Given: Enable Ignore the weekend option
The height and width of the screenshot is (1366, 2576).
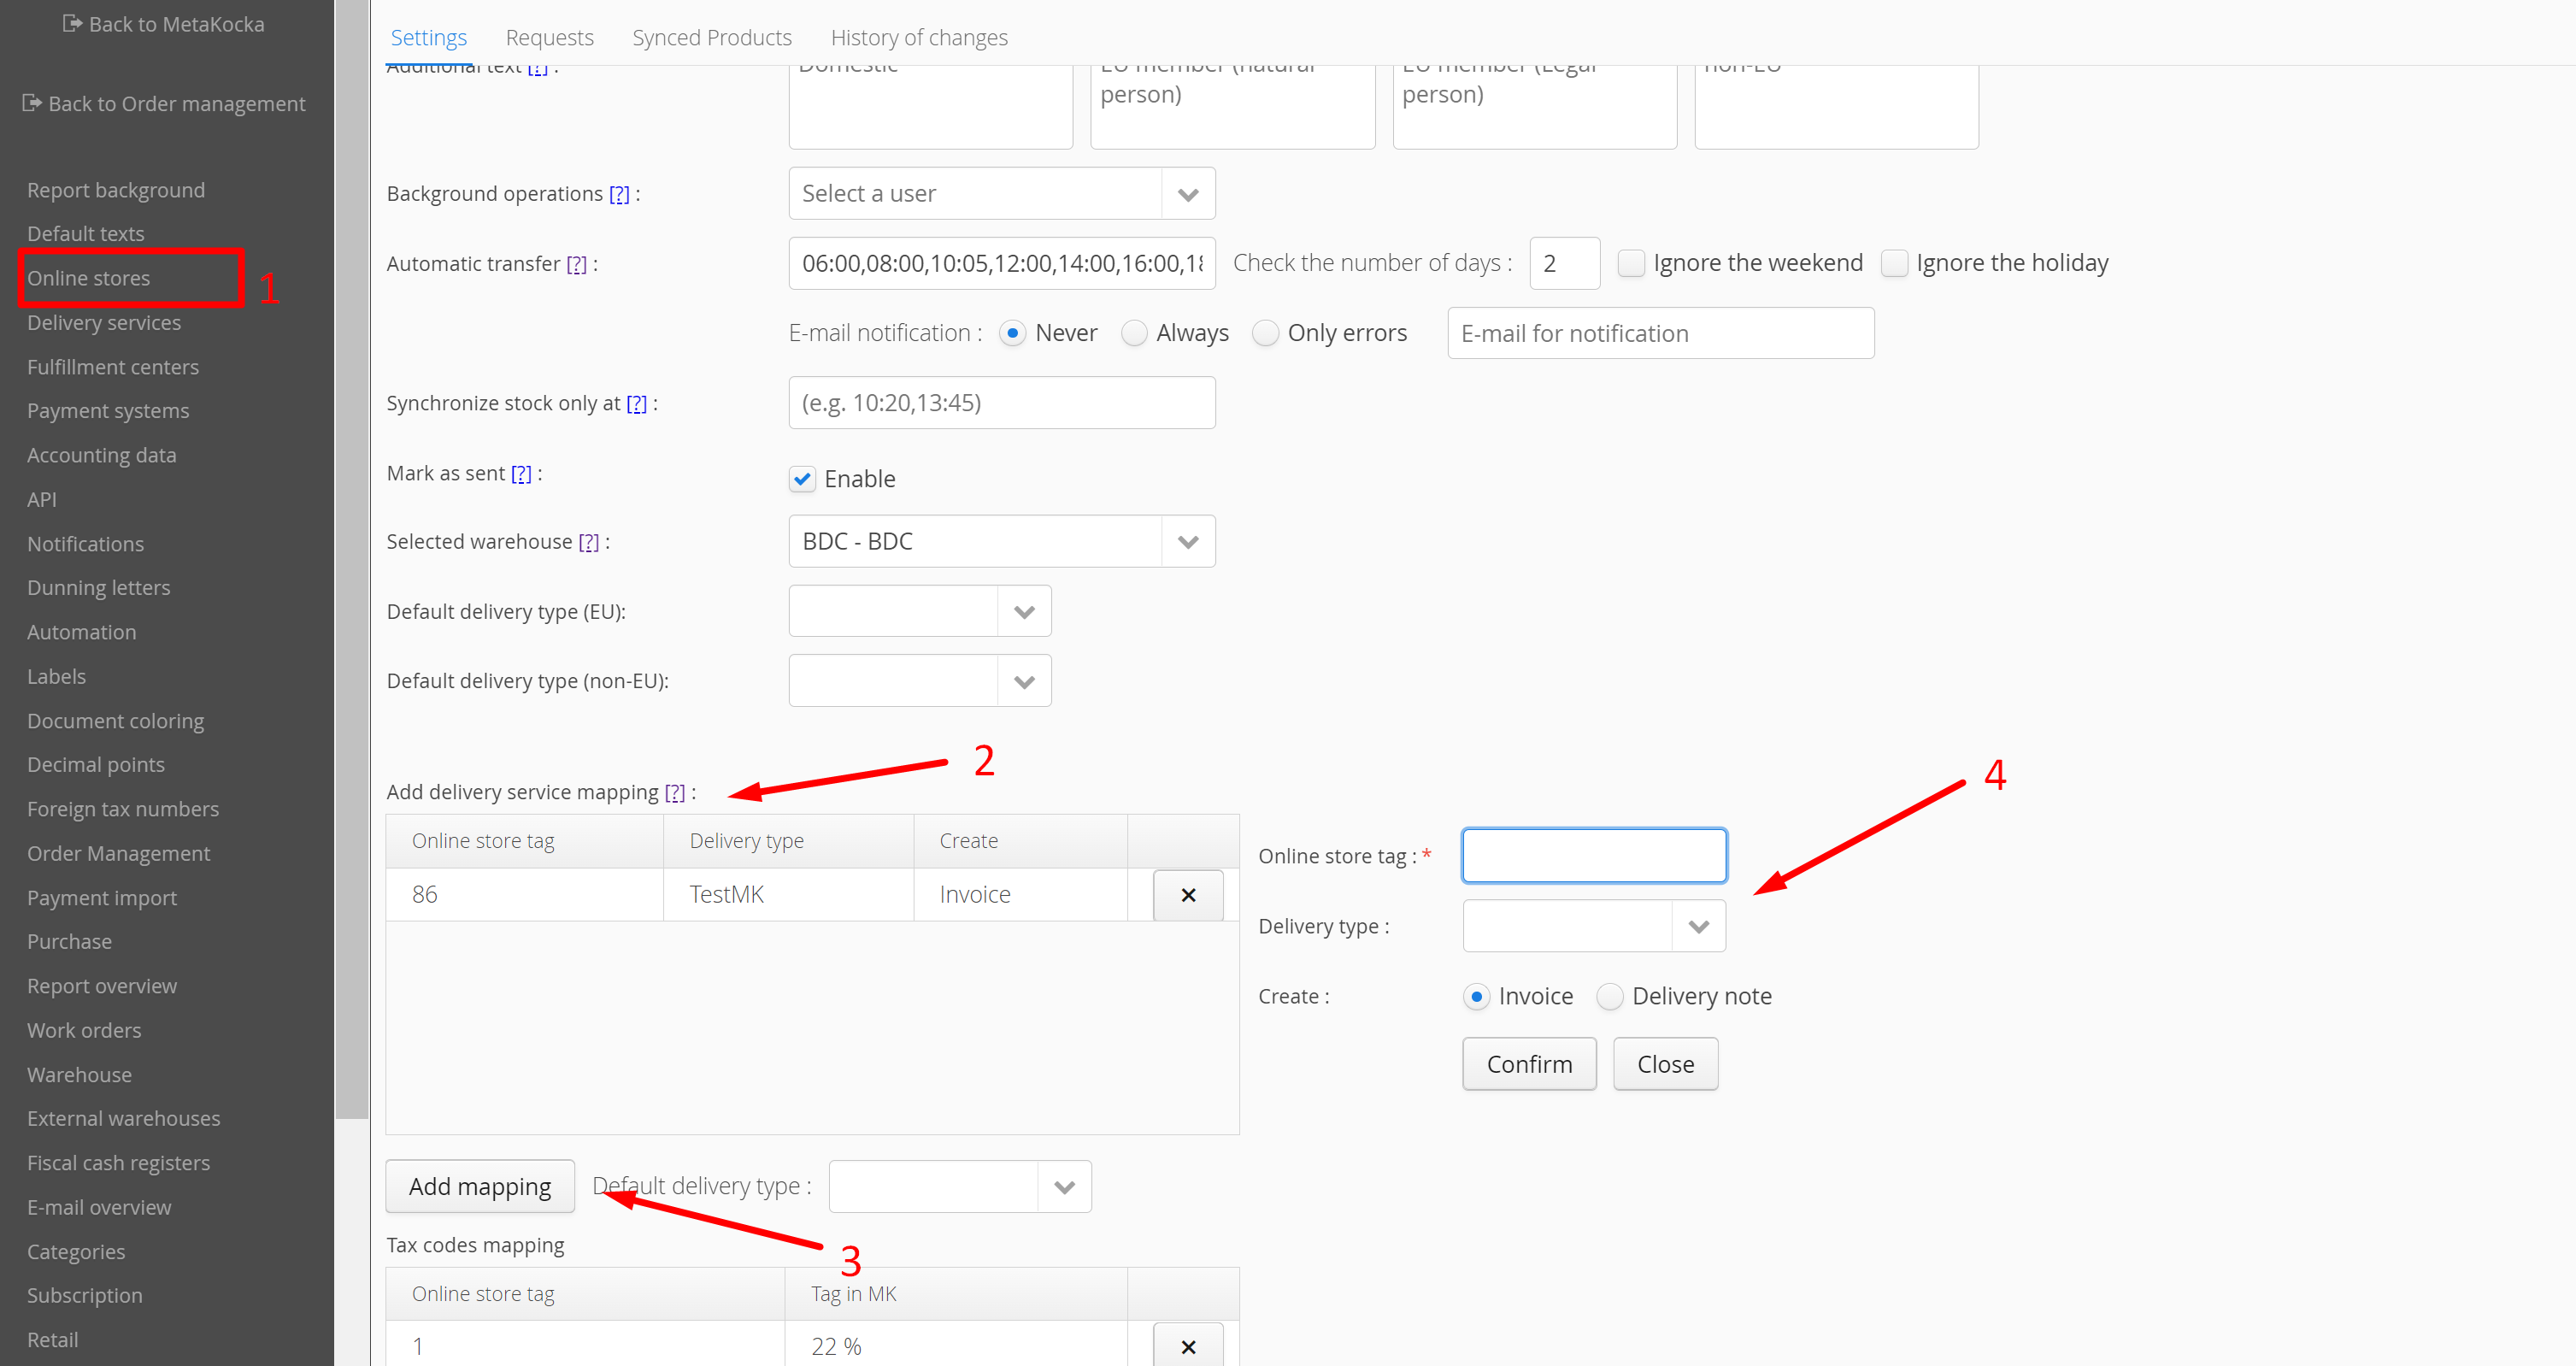Looking at the screenshot, I should coord(1631,263).
